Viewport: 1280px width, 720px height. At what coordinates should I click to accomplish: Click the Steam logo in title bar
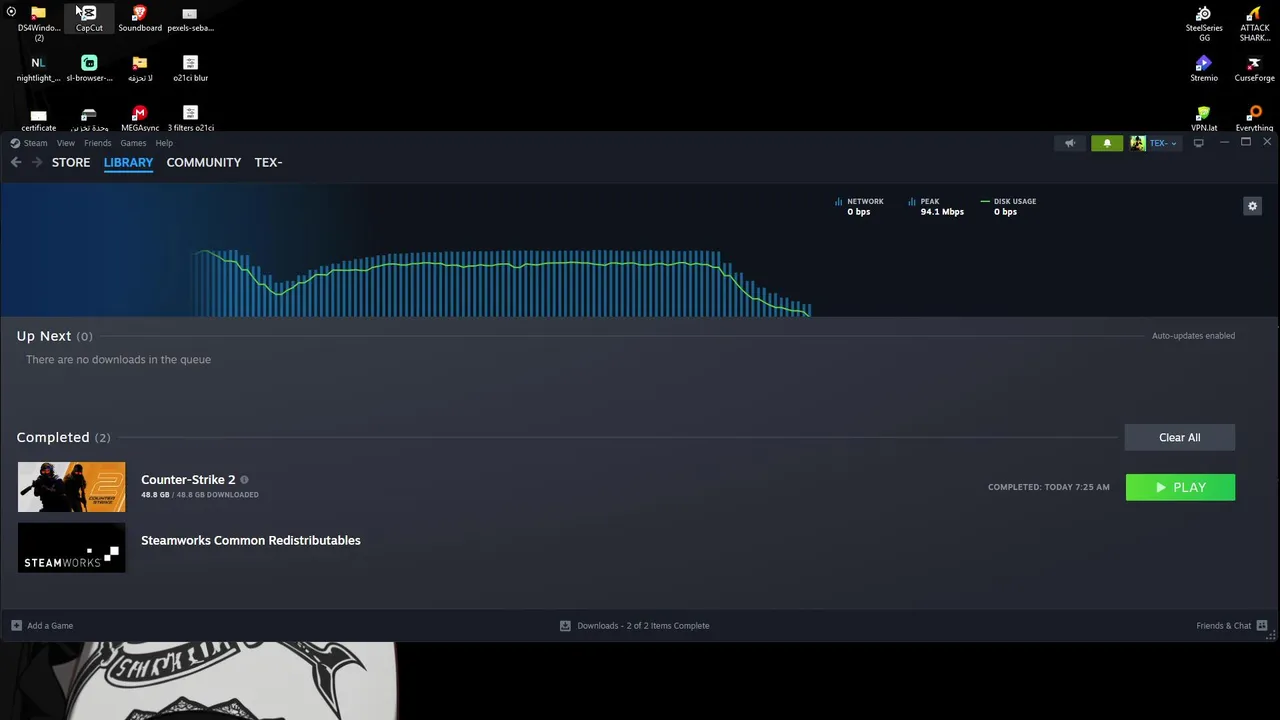[15, 143]
